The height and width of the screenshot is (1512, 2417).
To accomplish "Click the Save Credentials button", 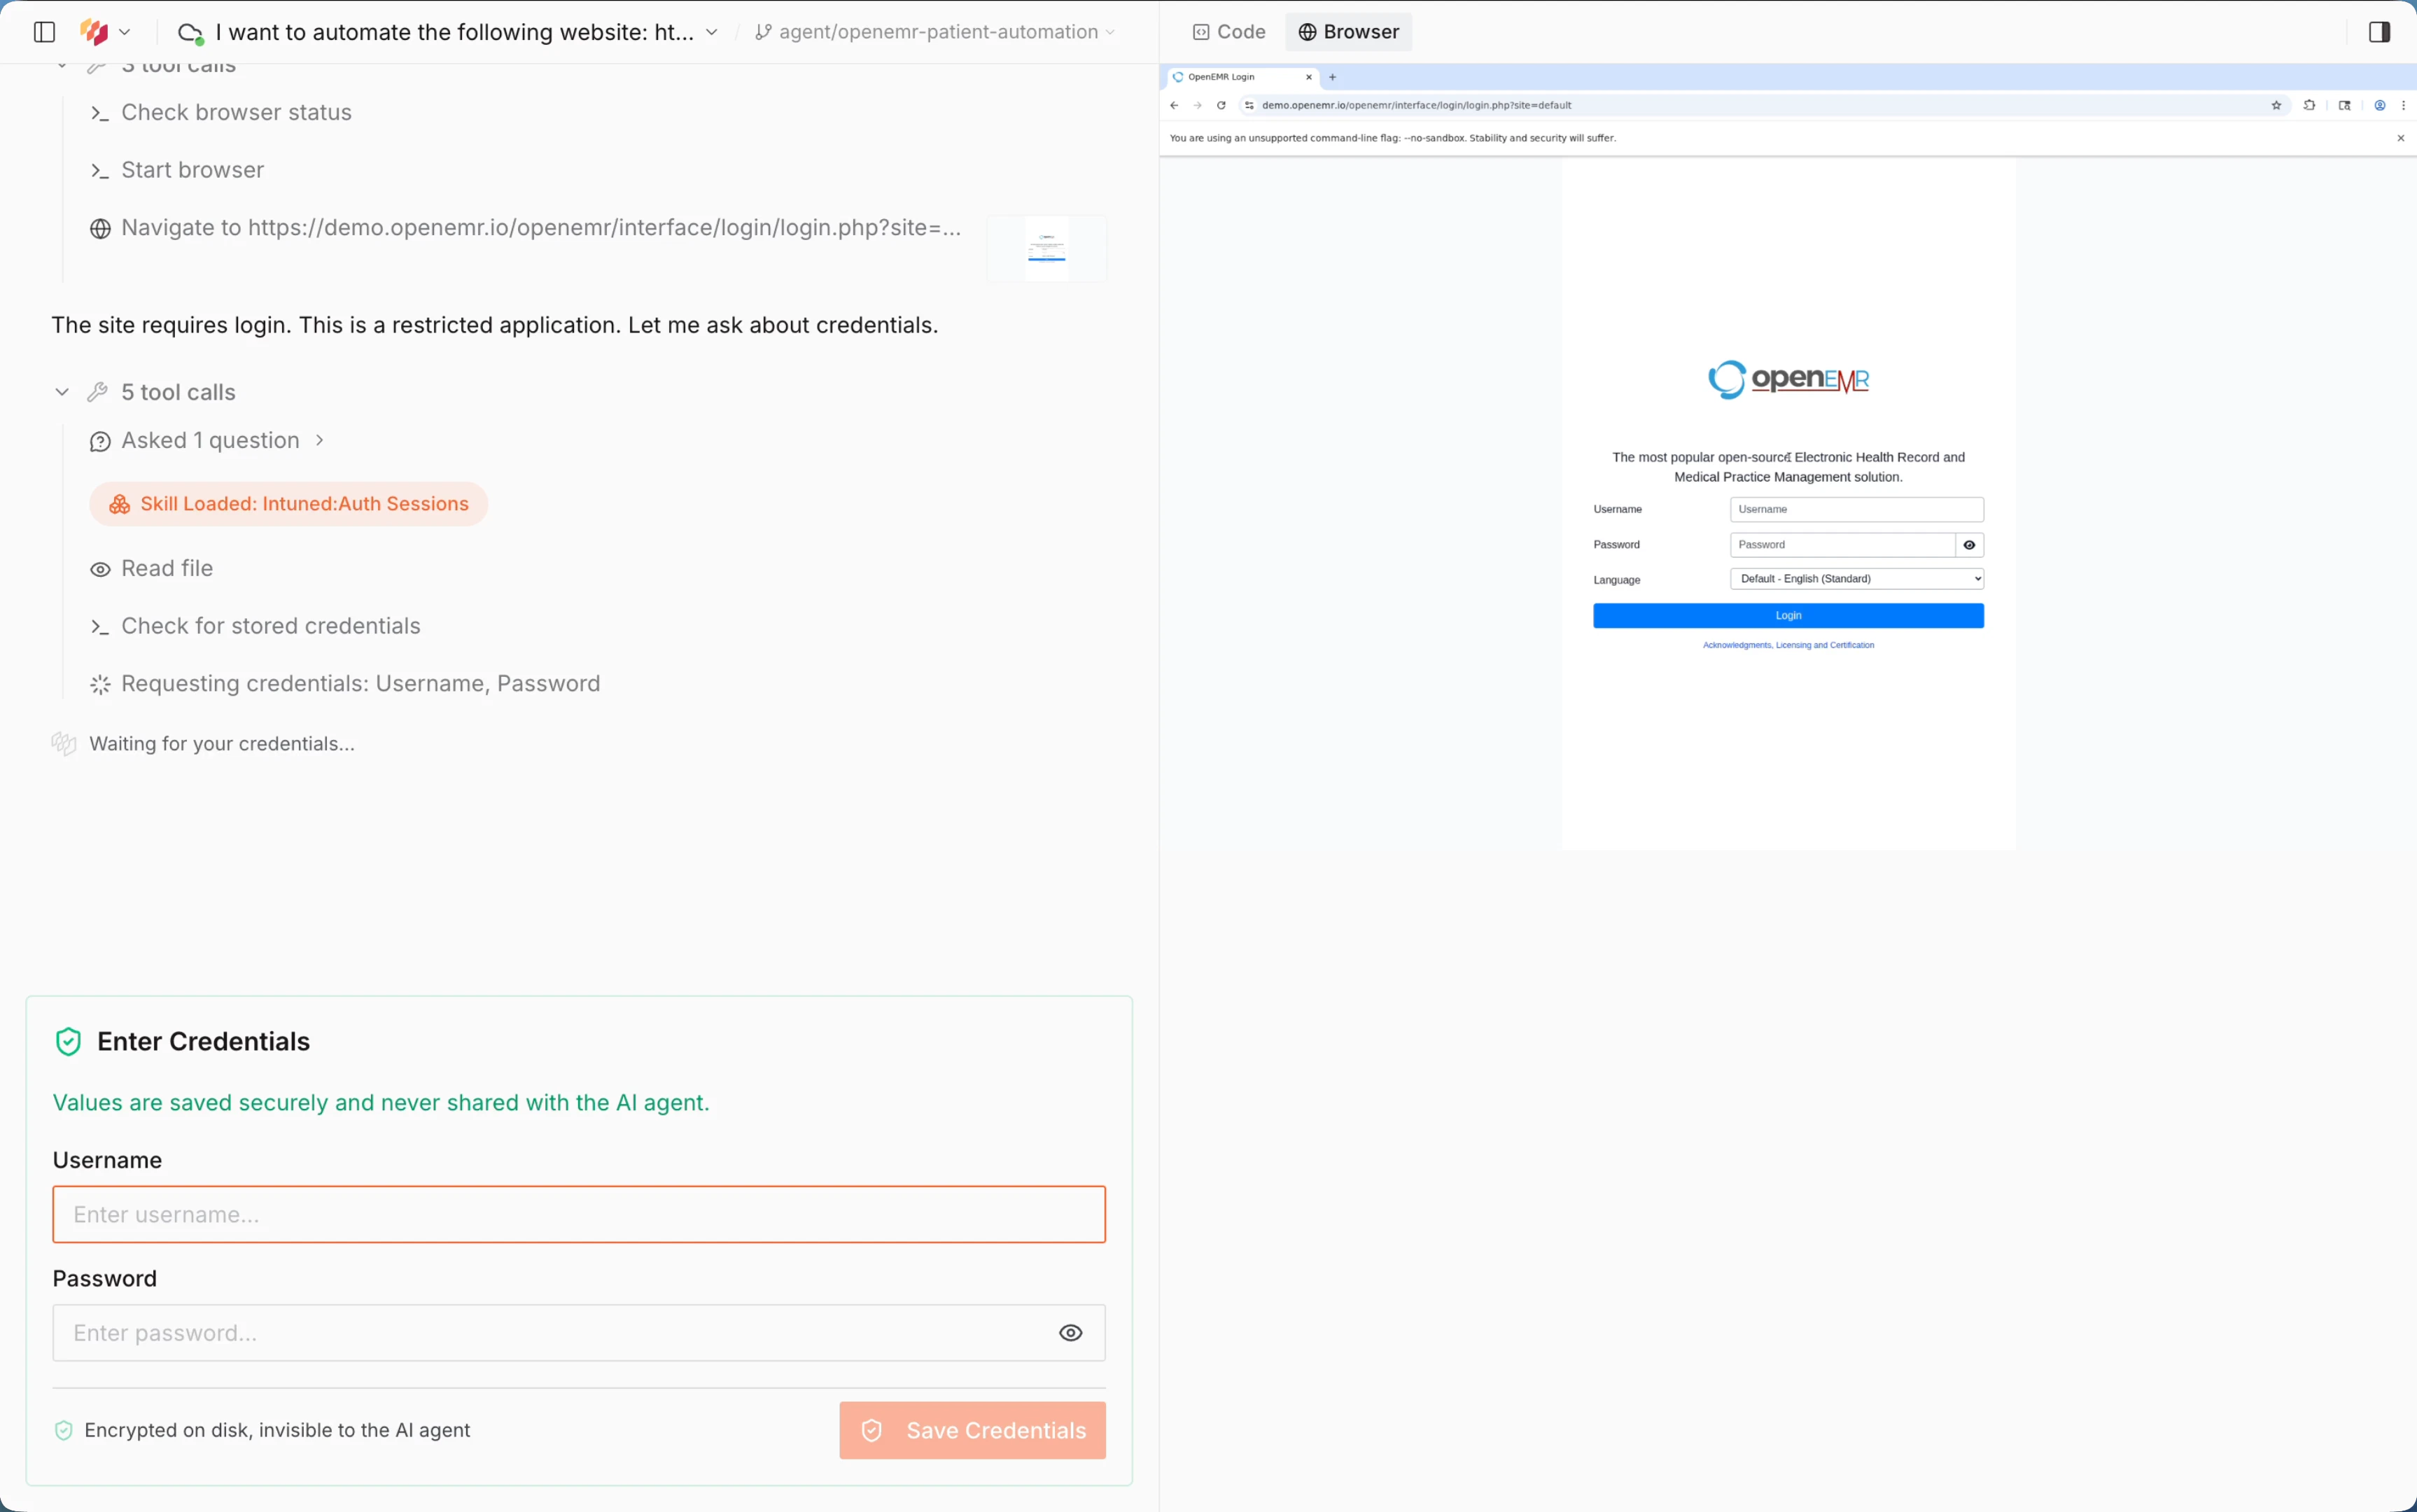I will click(x=971, y=1430).
